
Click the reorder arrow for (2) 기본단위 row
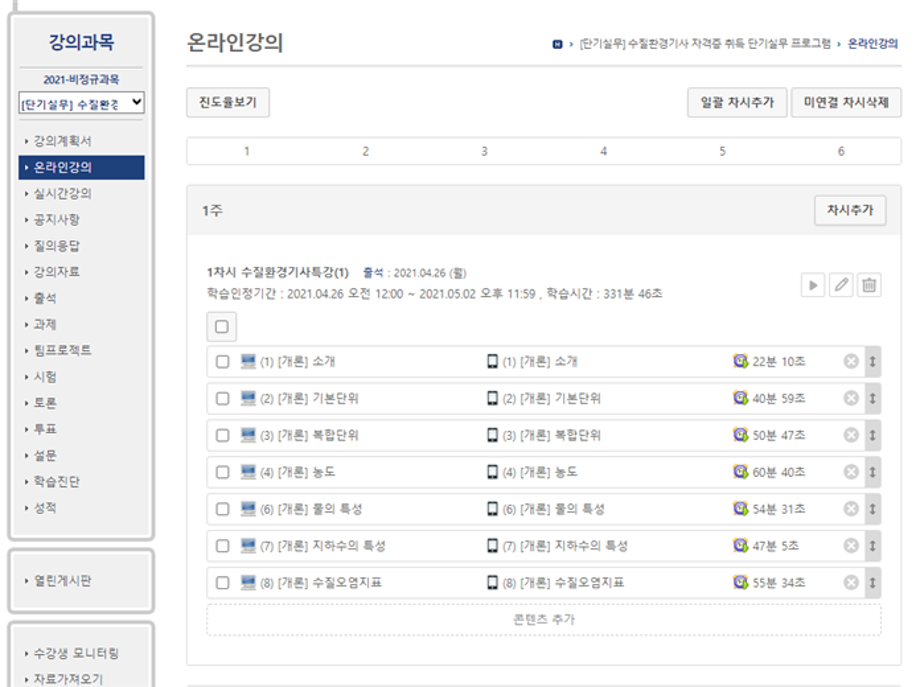872,398
